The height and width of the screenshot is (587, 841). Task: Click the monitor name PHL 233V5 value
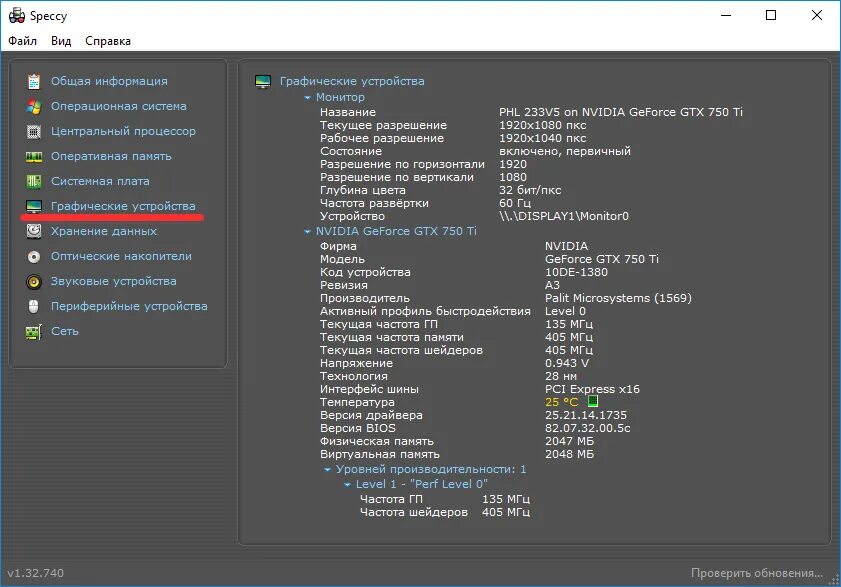click(621, 112)
